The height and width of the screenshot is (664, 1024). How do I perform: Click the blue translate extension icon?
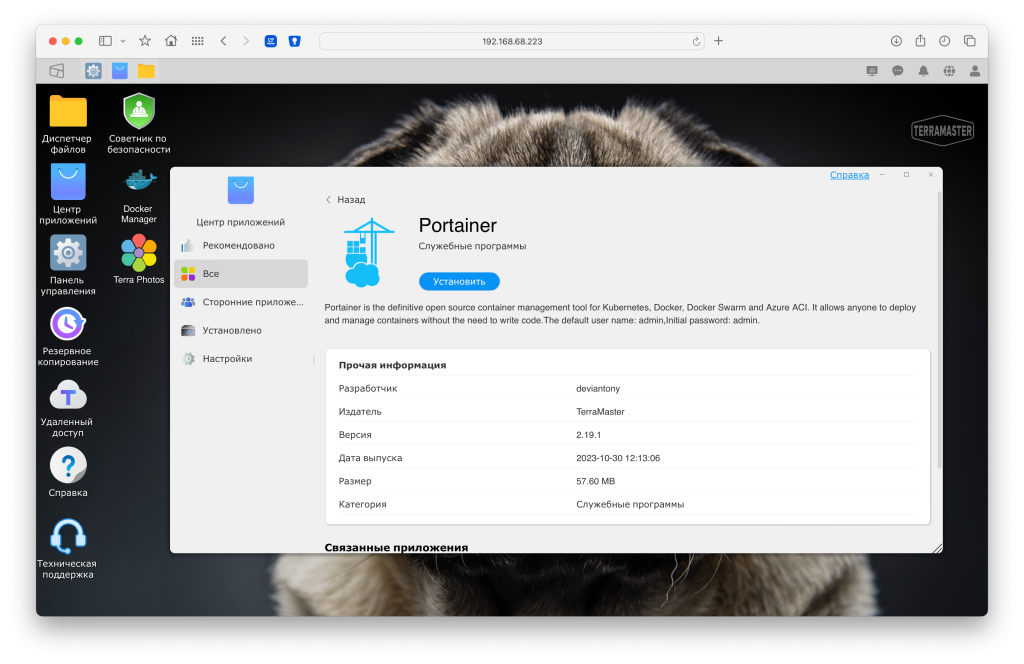pos(270,40)
